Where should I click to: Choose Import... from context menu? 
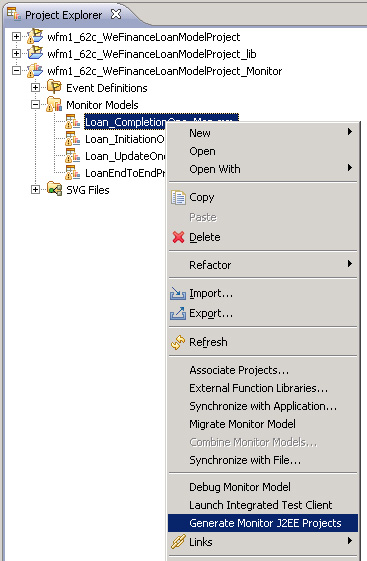263,293
